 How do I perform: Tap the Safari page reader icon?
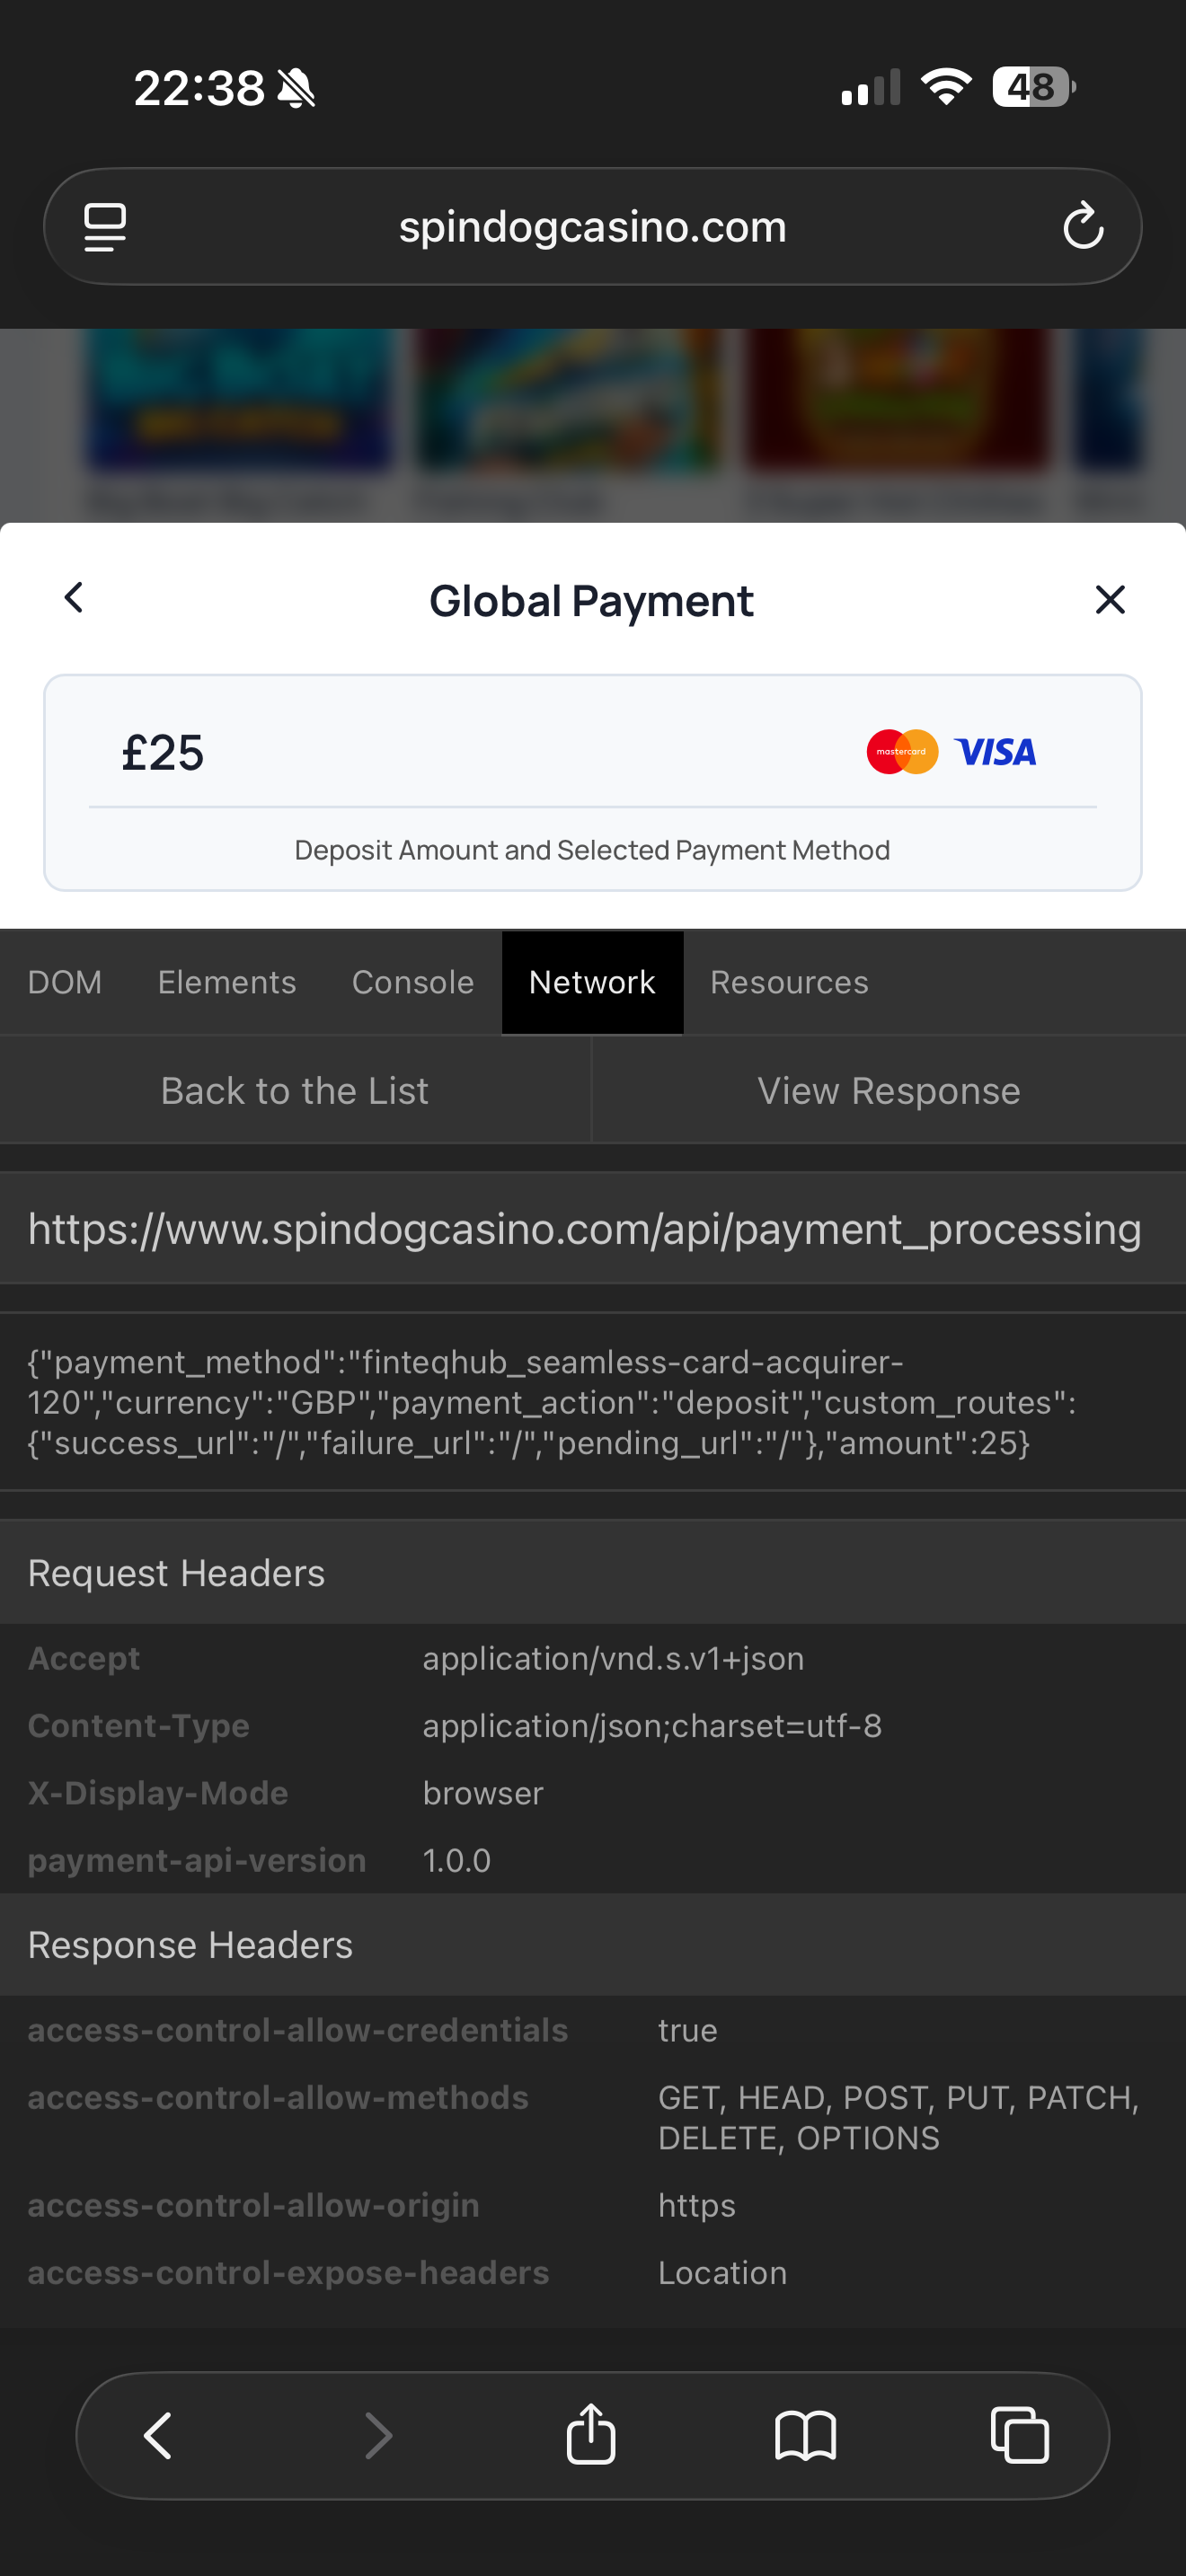point(105,227)
